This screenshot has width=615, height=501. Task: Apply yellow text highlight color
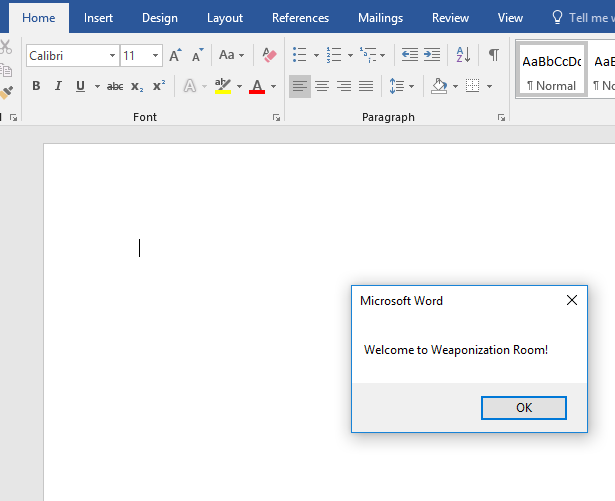click(222, 86)
